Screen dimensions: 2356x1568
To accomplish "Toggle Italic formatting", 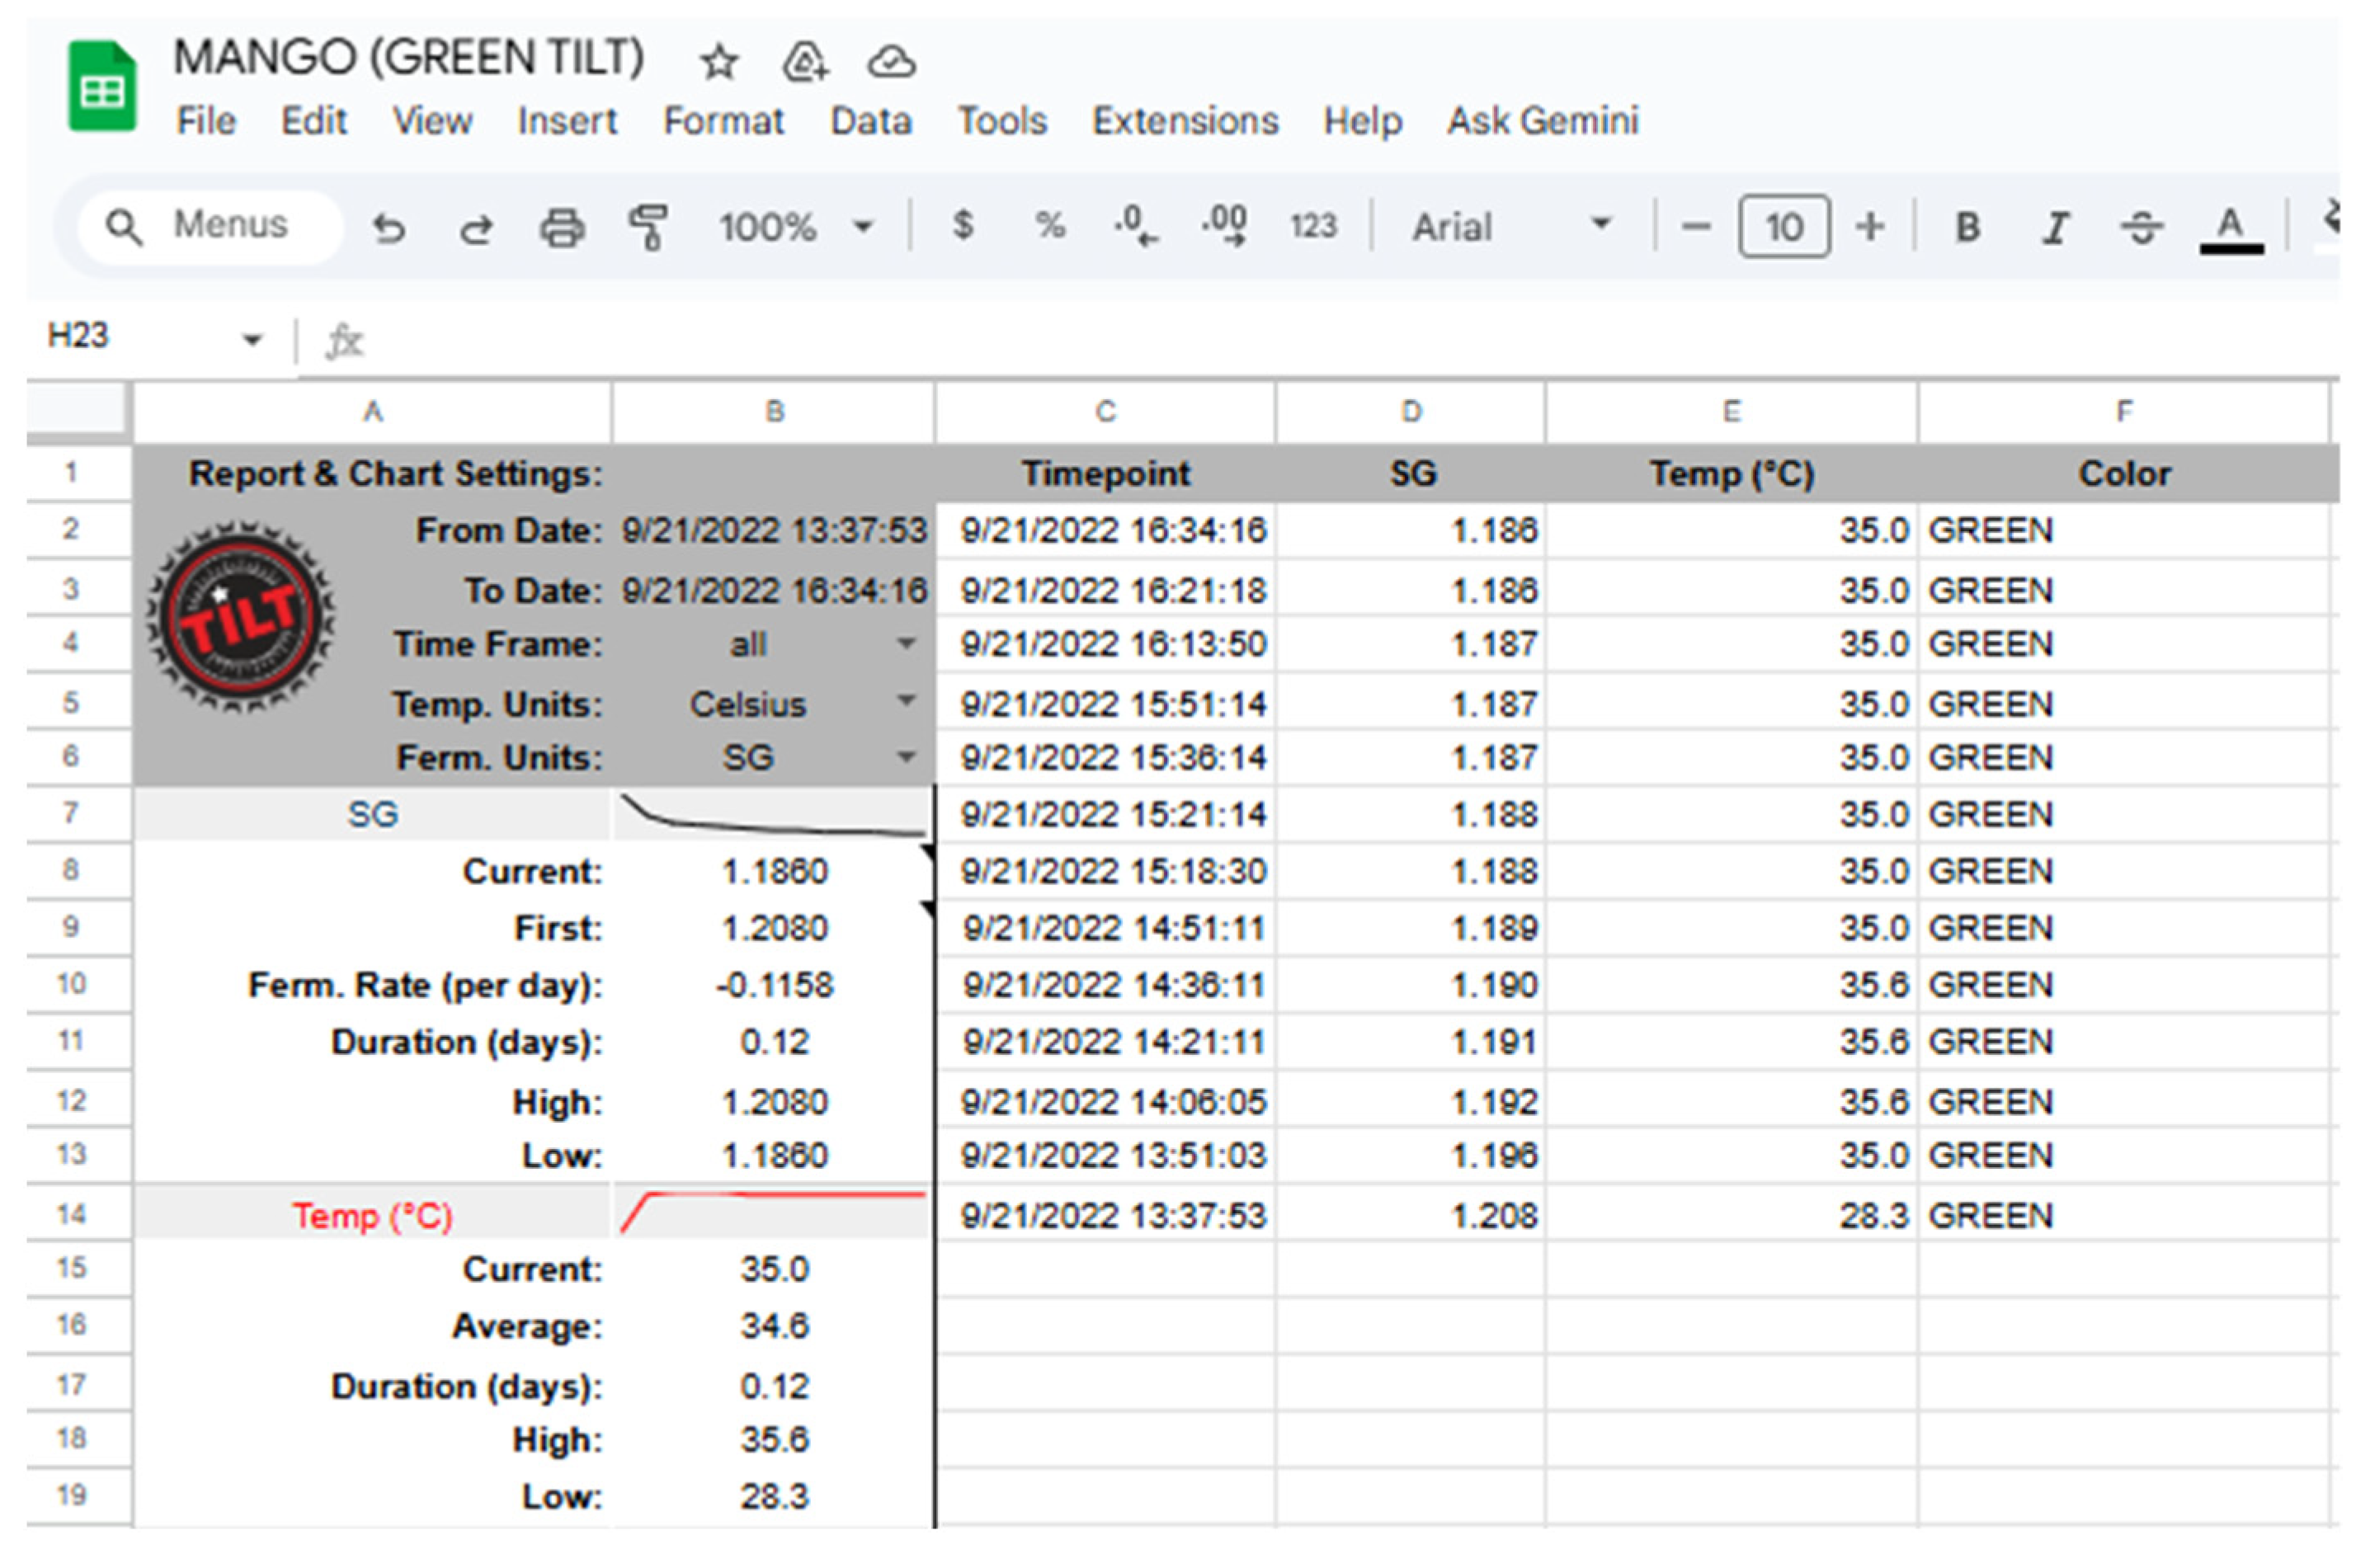I will [2054, 227].
